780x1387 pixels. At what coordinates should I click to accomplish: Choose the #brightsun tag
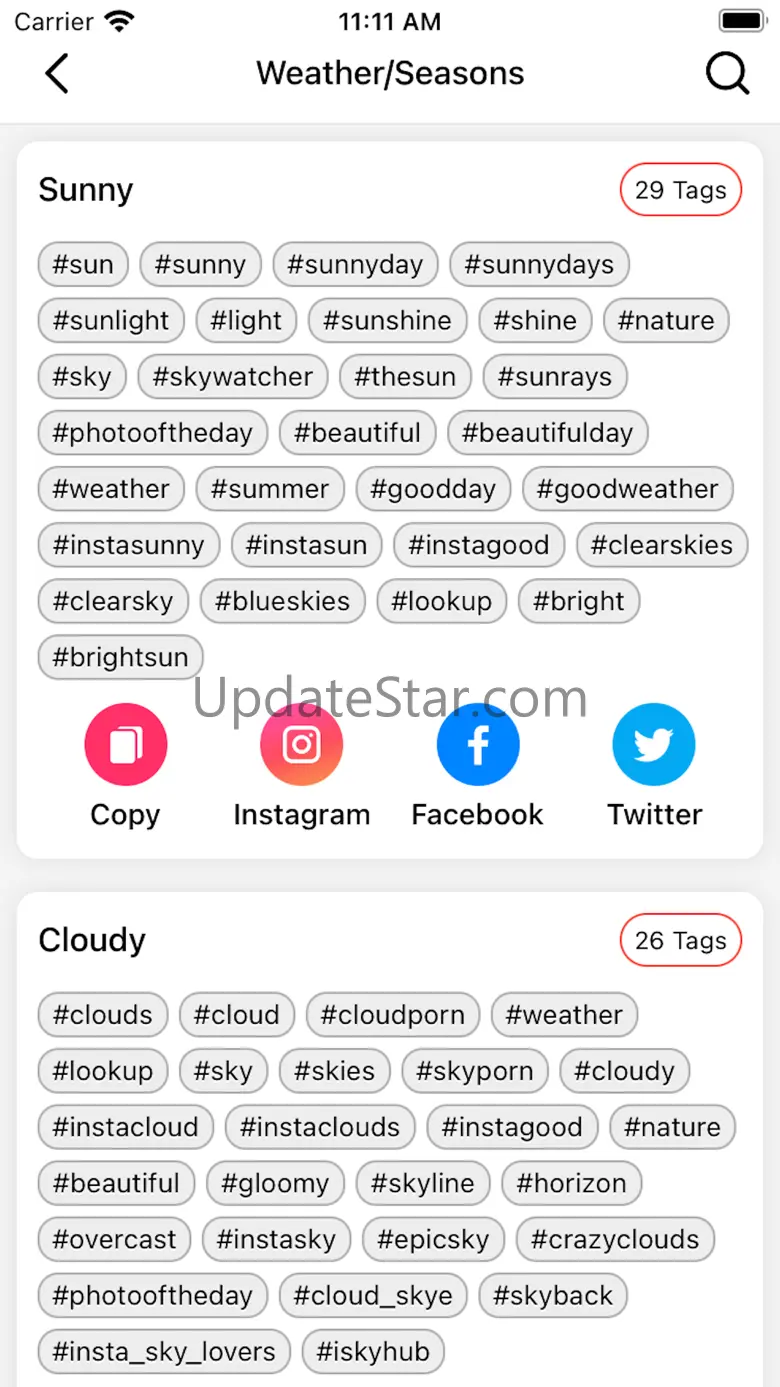[x=120, y=657]
